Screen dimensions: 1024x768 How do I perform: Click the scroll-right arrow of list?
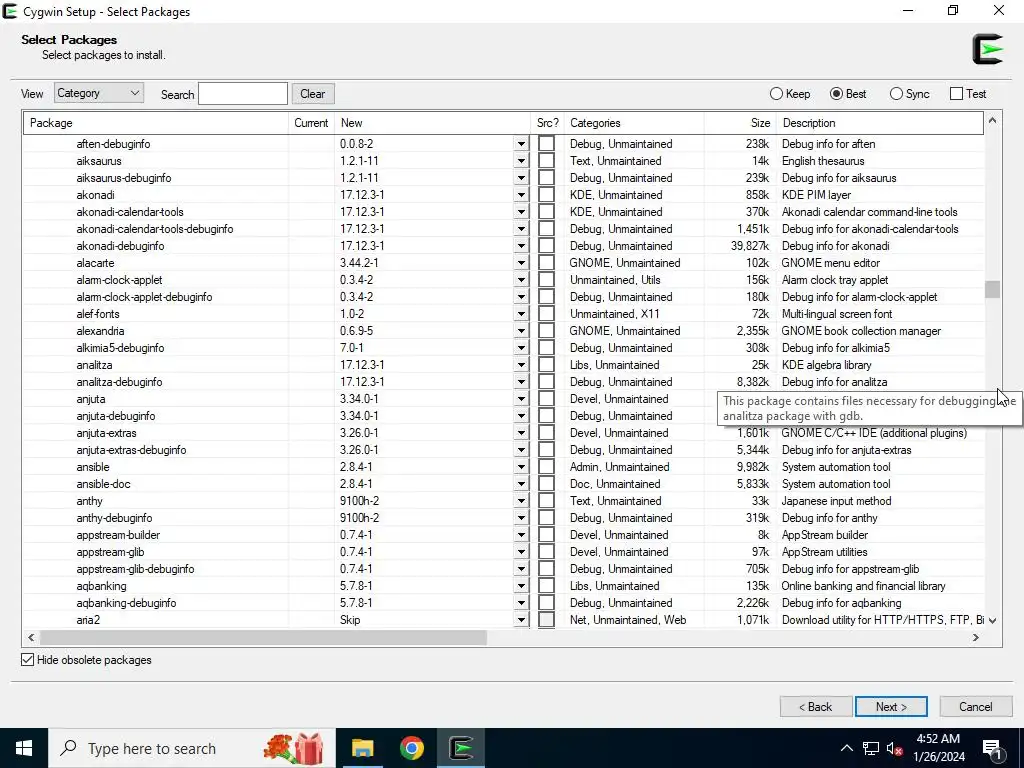(976, 637)
